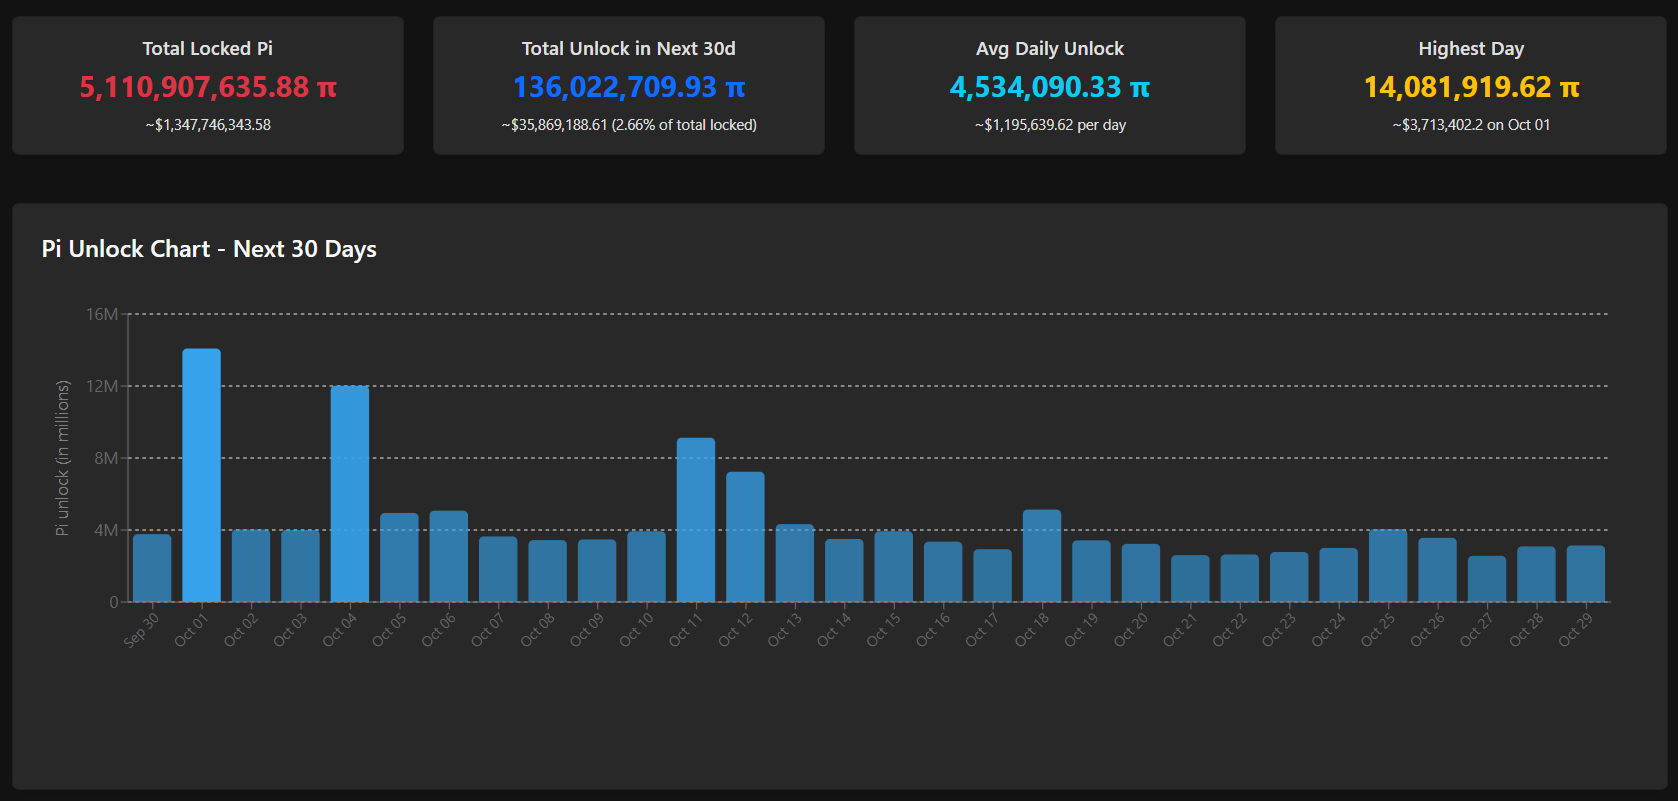Select the Avg Daily Unlock figure
The height and width of the screenshot is (801, 1678).
[x=1049, y=88]
